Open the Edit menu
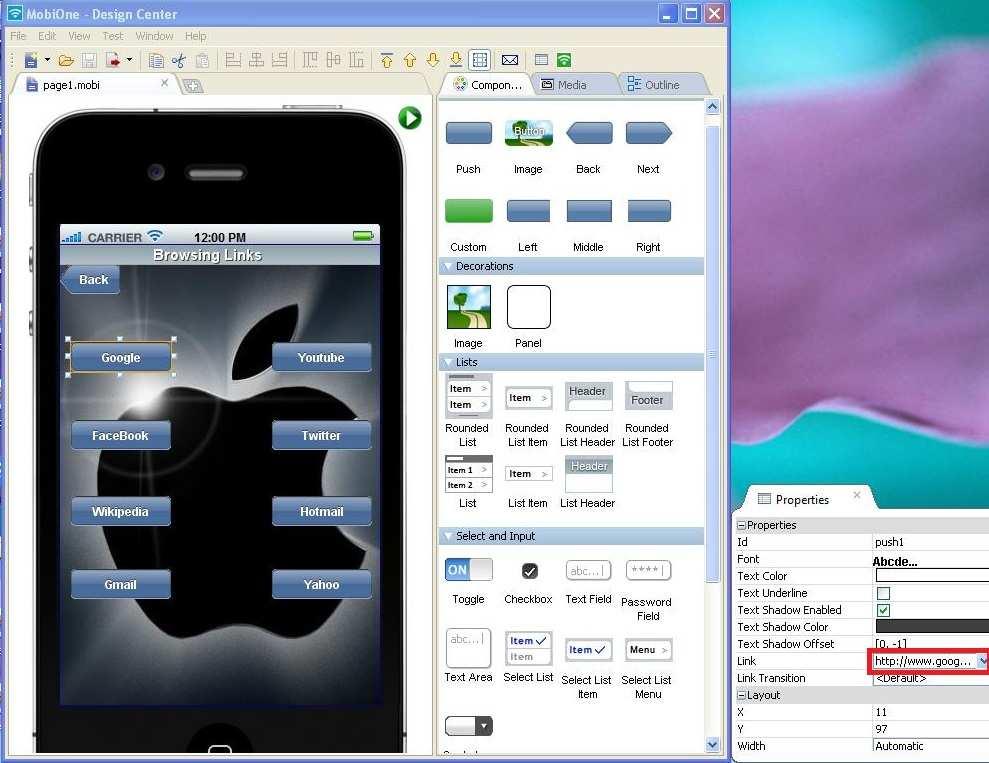This screenshot has height=763, width=989. tap(47, 36)
